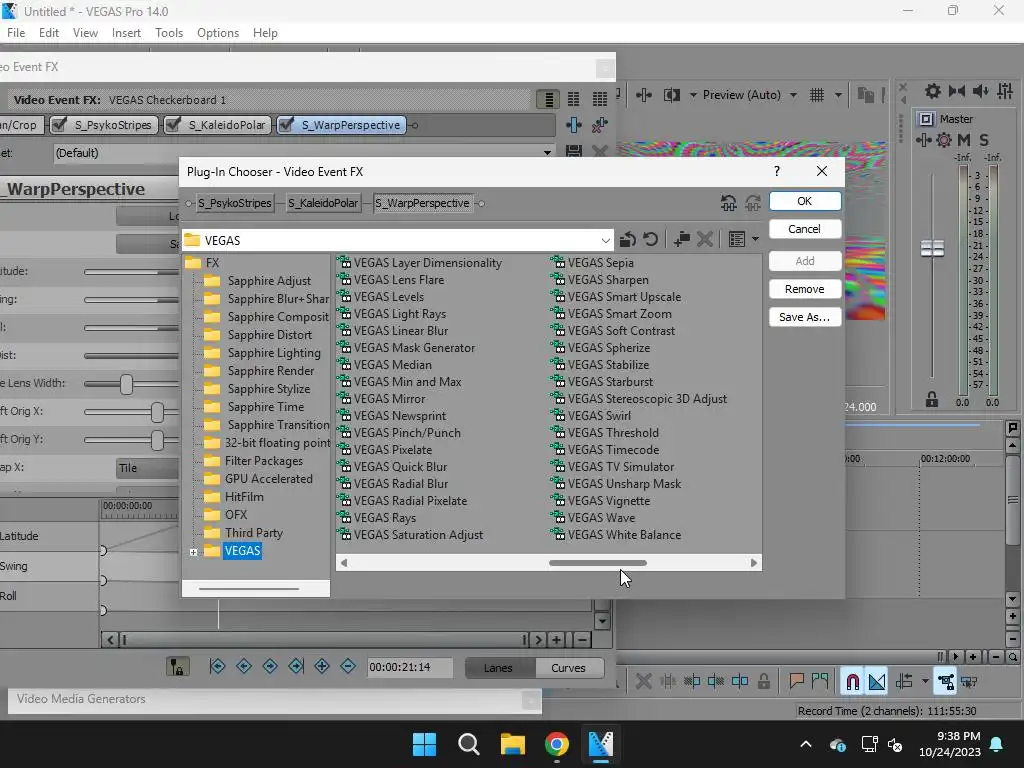Click the move chain right icon in Plug-In Chooser
This screenshot has width=1024, height=768.
point(753,203)
